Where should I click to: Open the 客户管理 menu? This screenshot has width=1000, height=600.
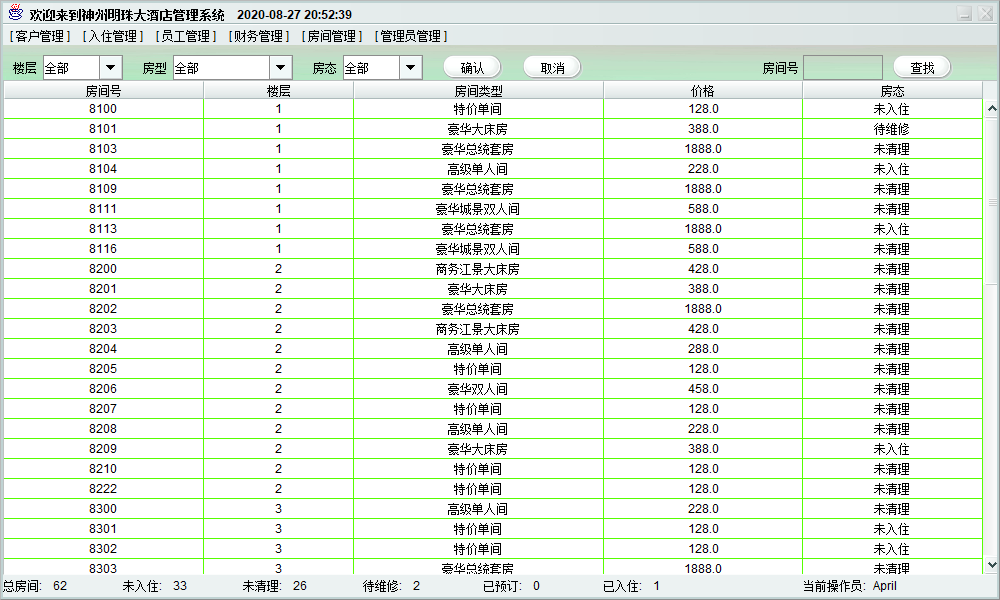(40, 36)
